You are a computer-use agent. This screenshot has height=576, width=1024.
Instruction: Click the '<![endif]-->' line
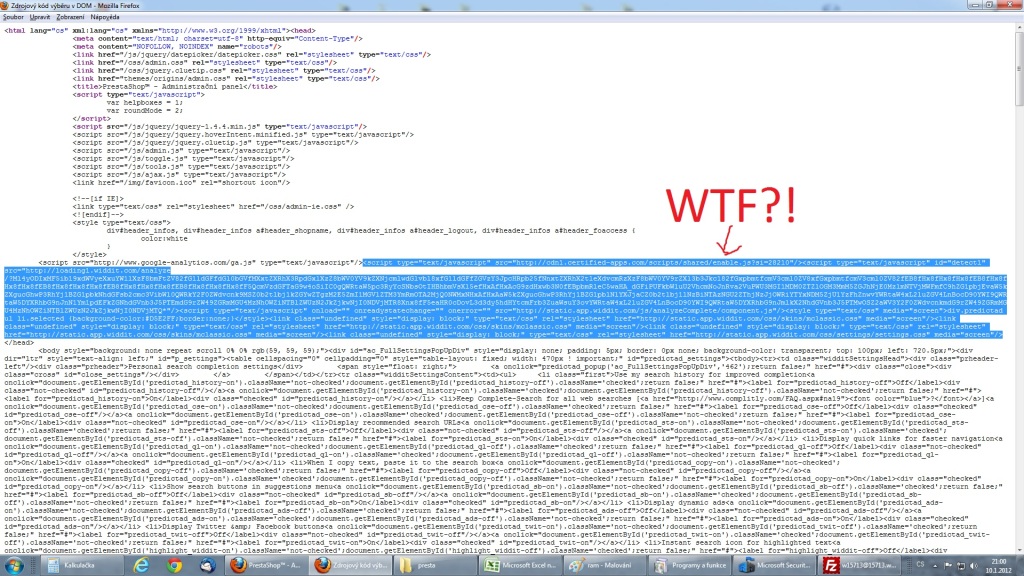click(x=98, y=214)
